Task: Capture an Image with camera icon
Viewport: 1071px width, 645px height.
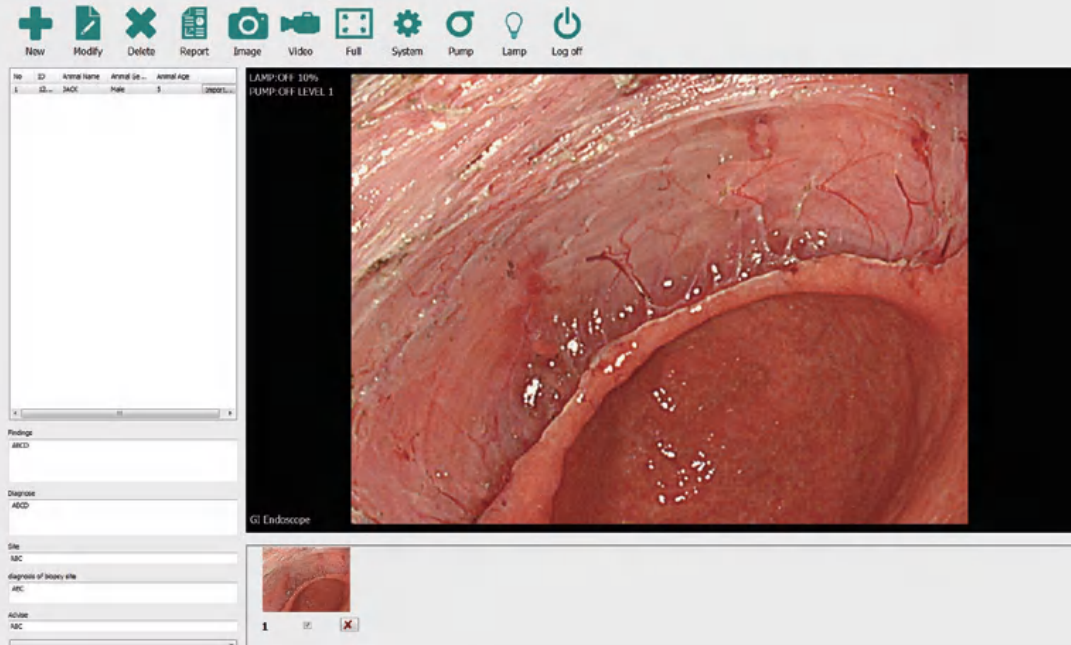Action: 247,30
